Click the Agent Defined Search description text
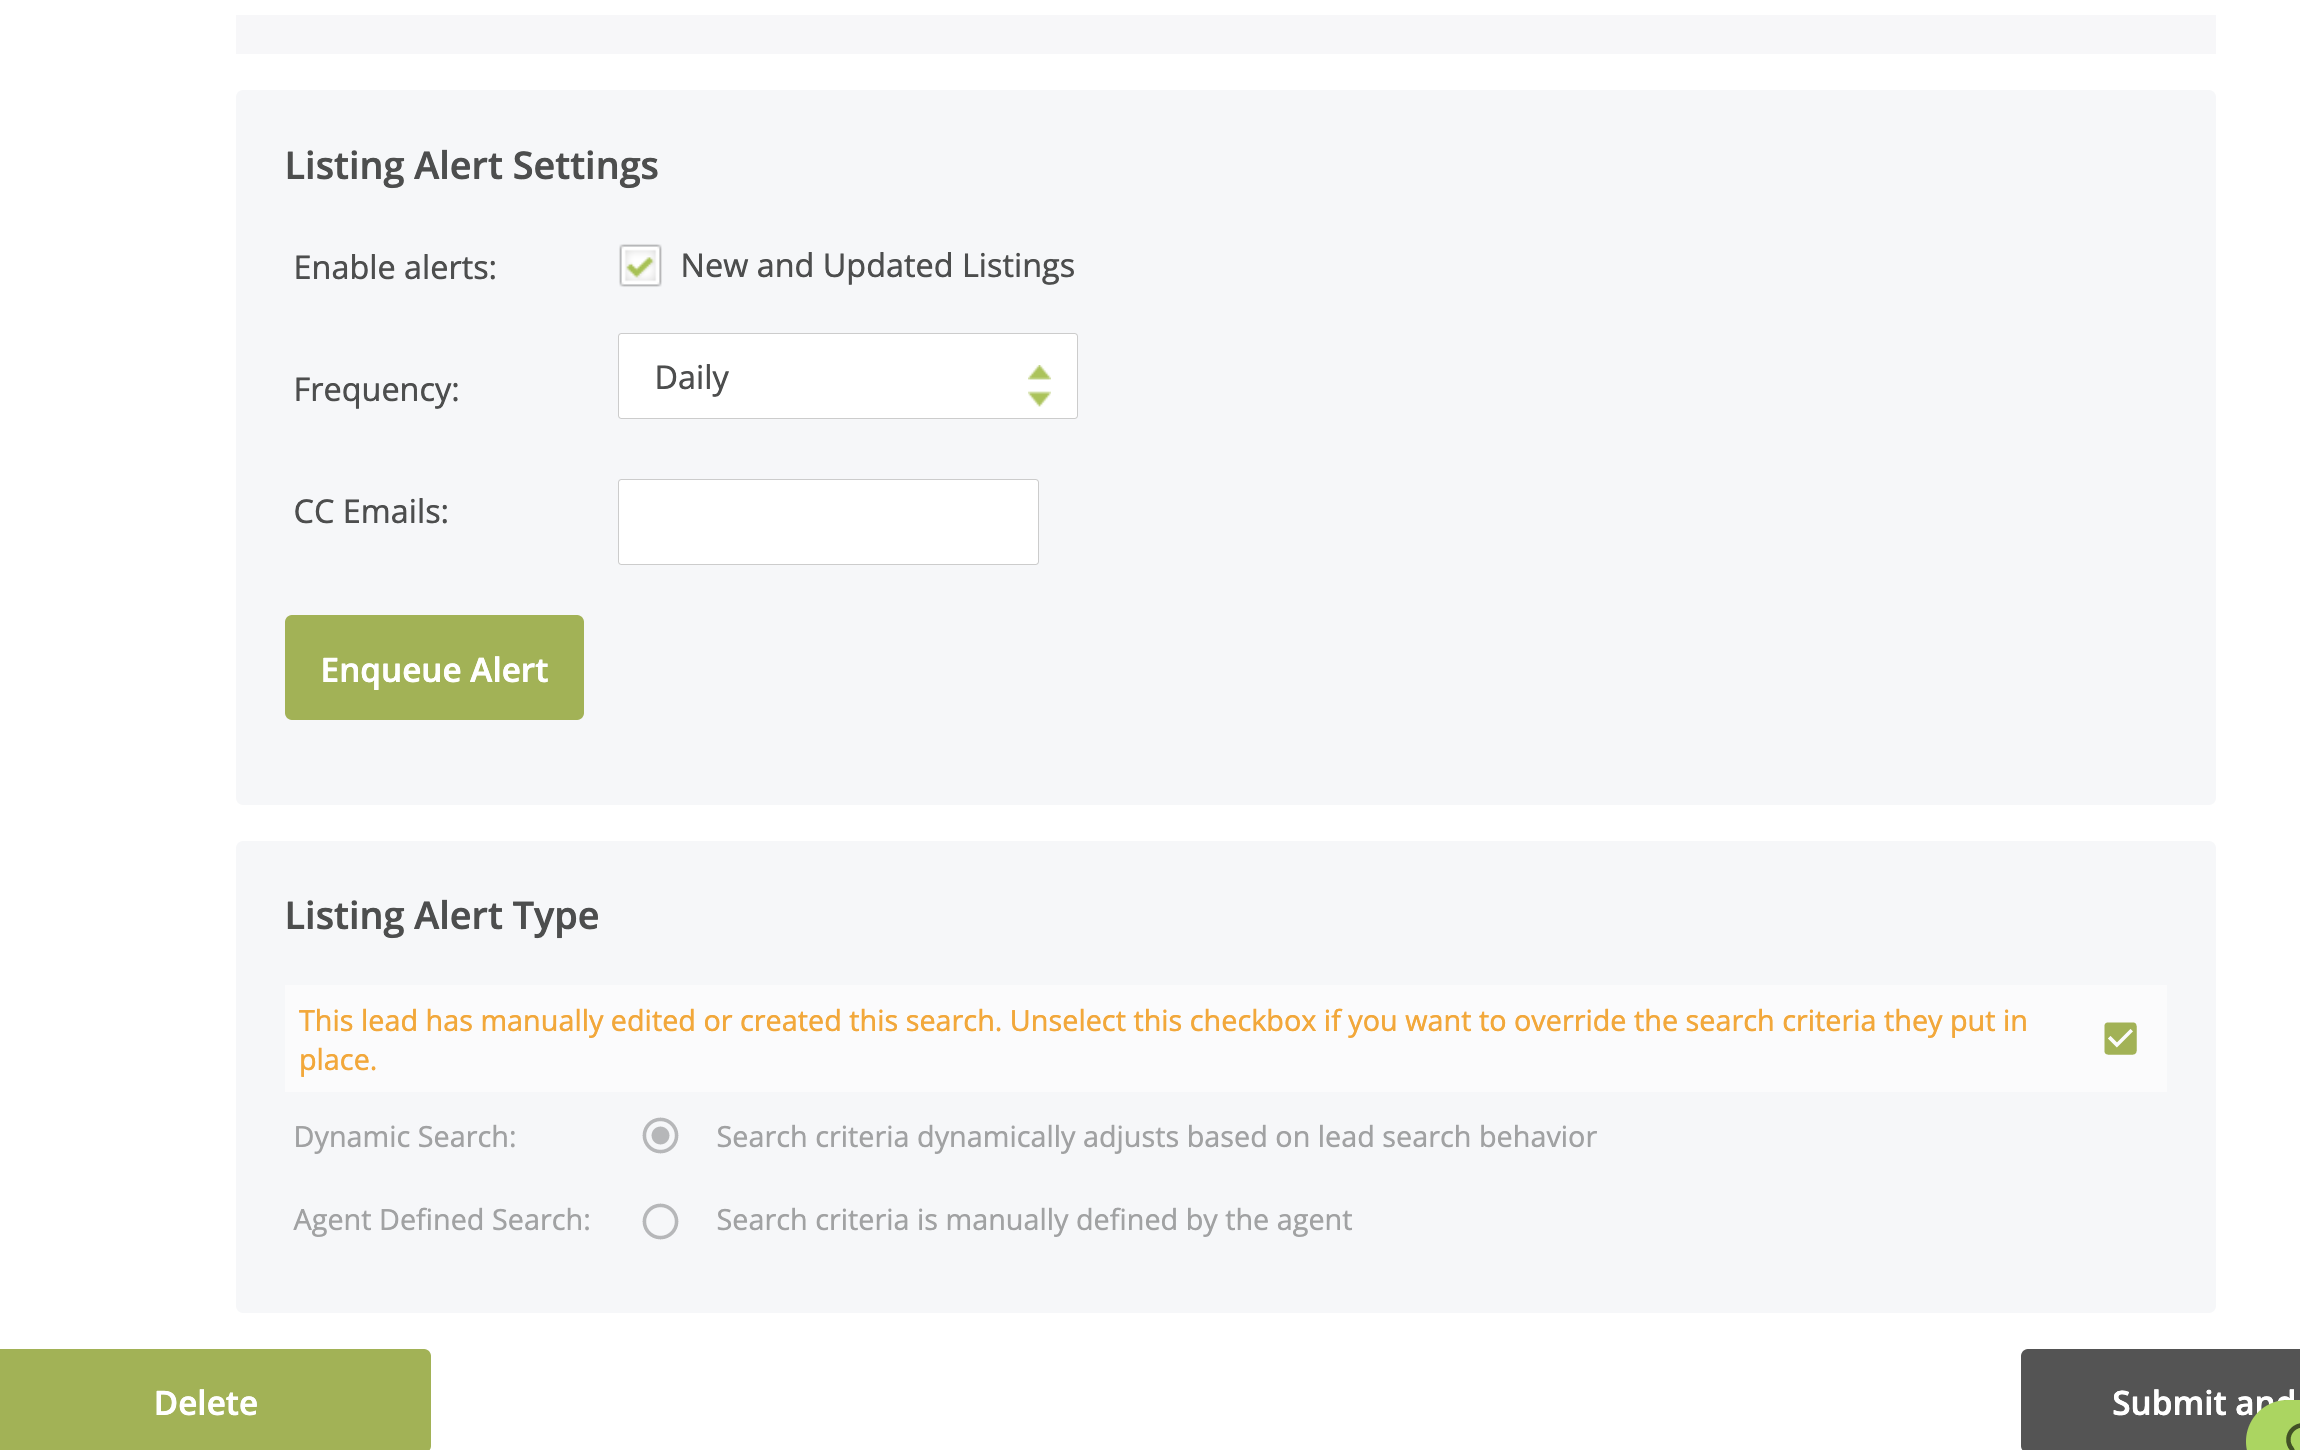This screenshot has height=1450, width=2300. 1033,1219
